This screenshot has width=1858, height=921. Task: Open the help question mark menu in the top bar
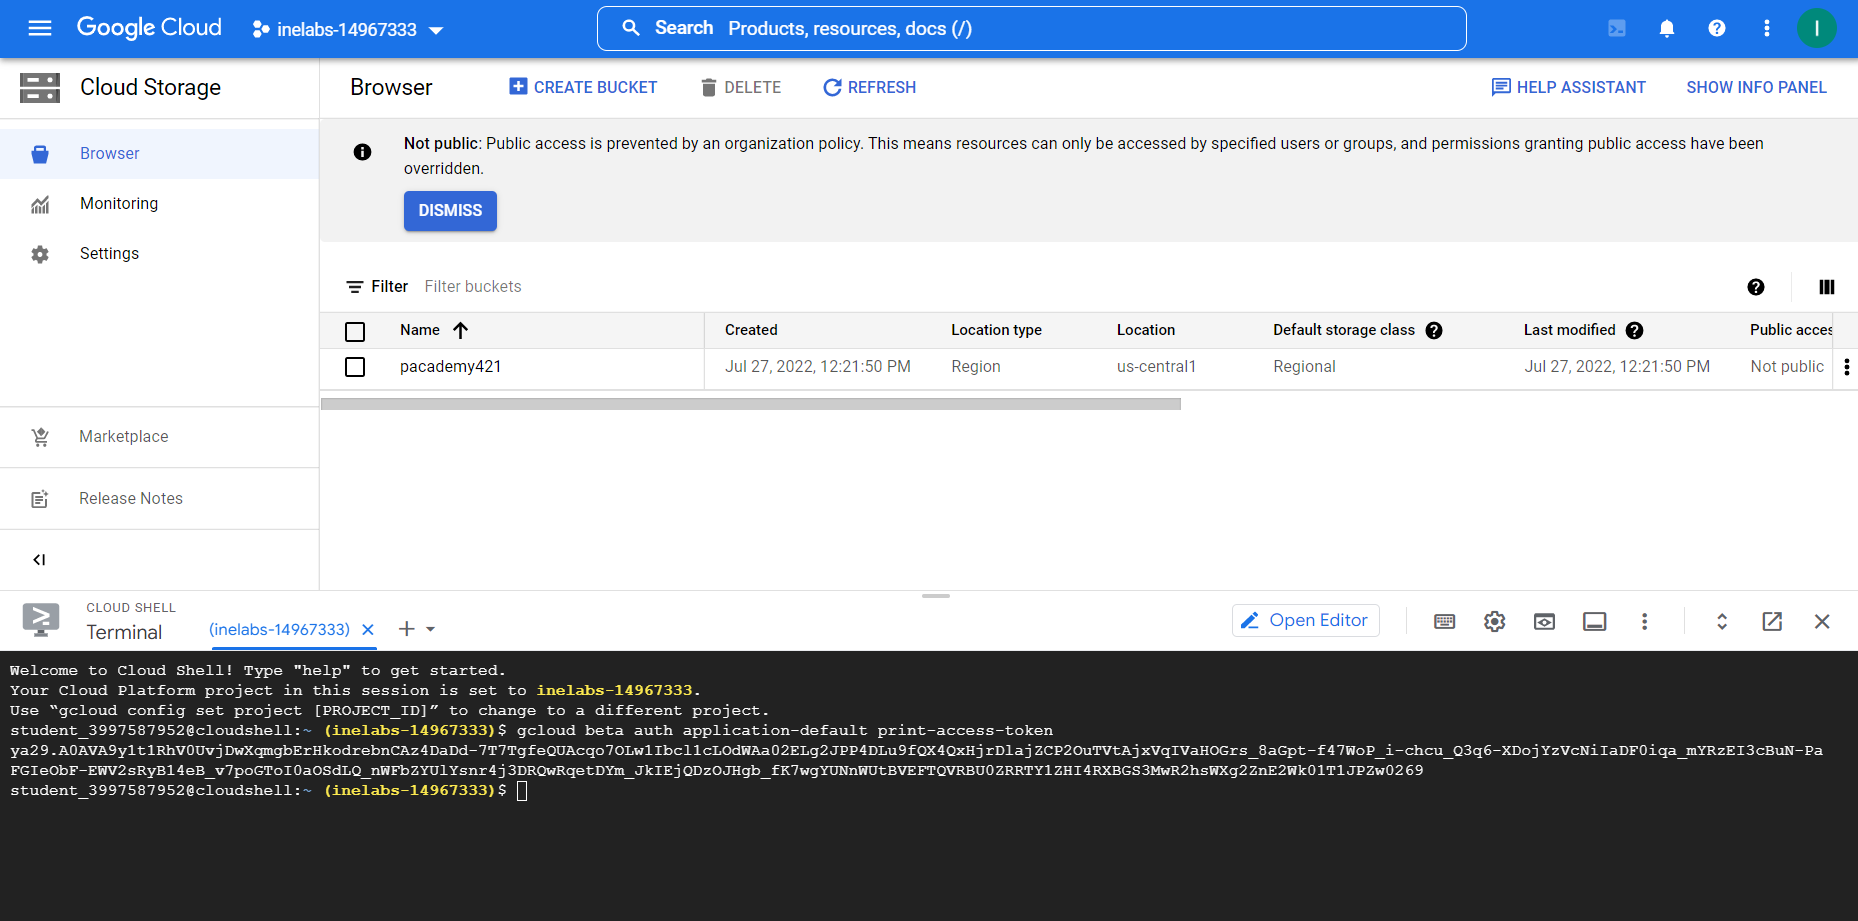[x=1717, y=28]
